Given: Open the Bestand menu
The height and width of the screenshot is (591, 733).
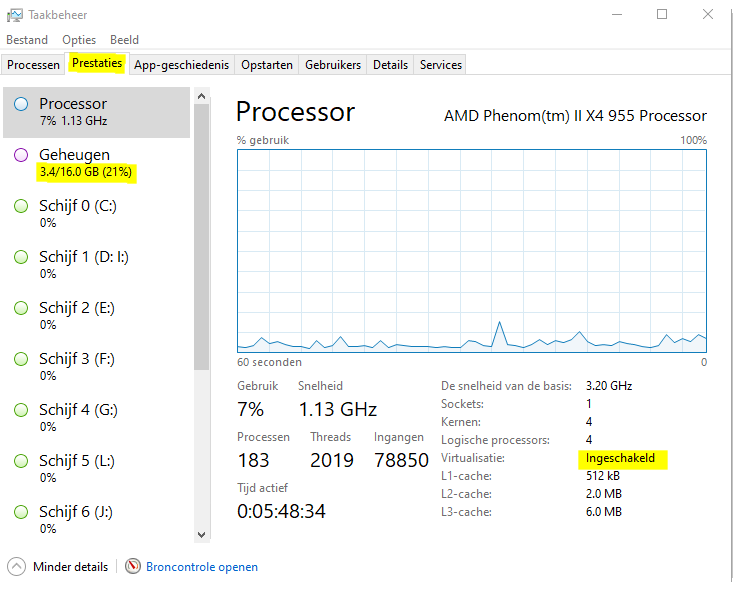Looking at the screenshot, I should point(27,40).
